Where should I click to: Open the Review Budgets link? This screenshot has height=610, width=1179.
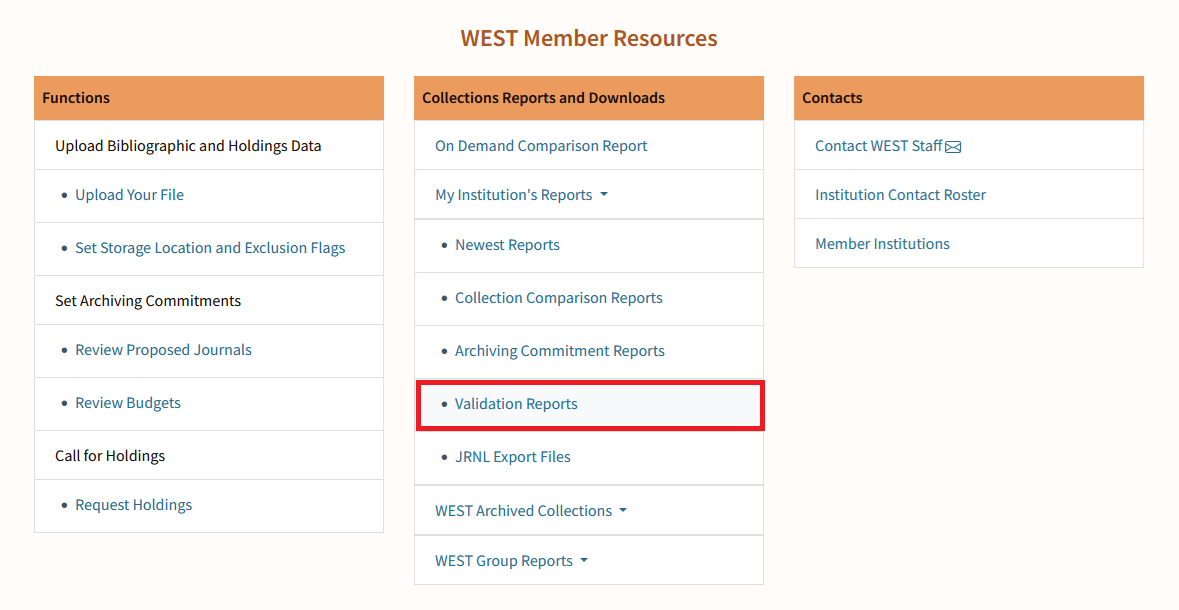(x=128, y=403)
